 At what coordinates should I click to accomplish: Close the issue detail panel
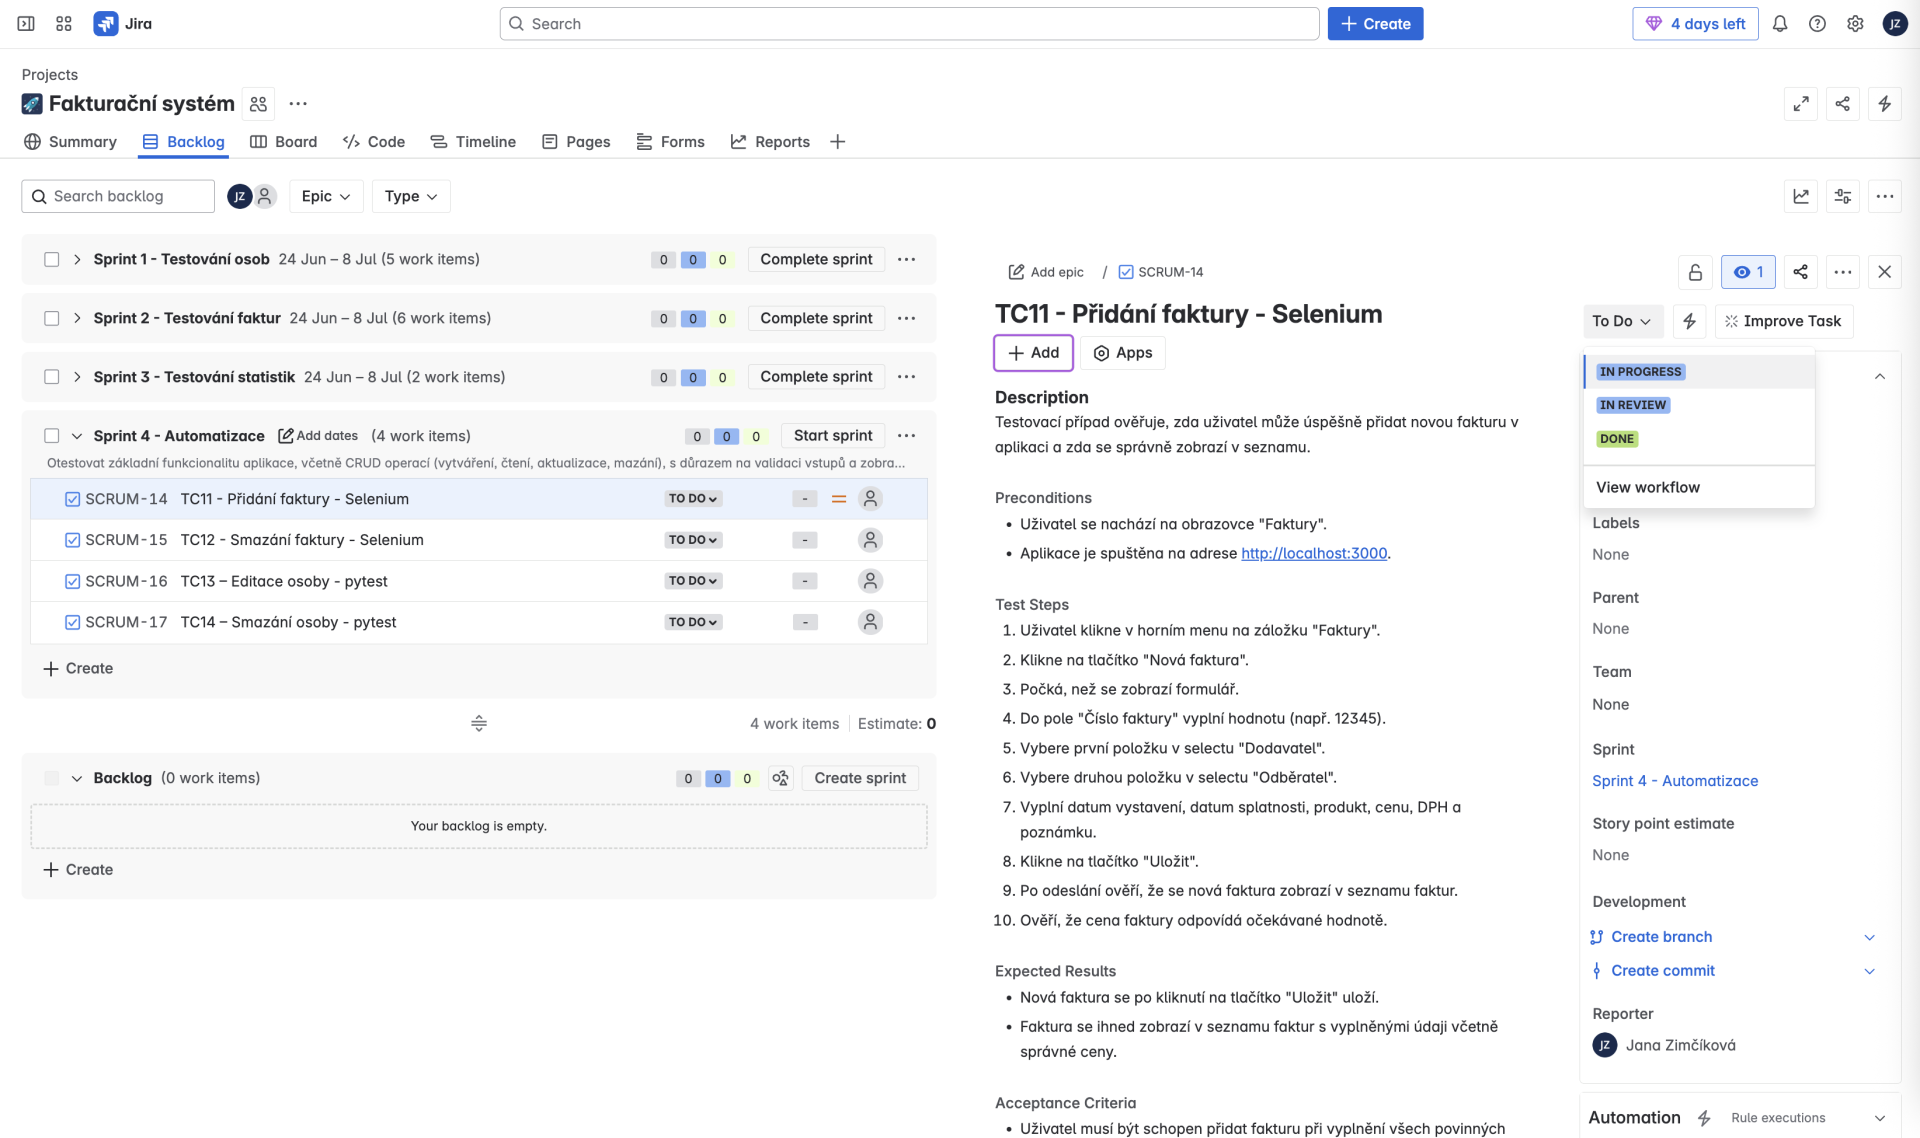point(1884,272)
